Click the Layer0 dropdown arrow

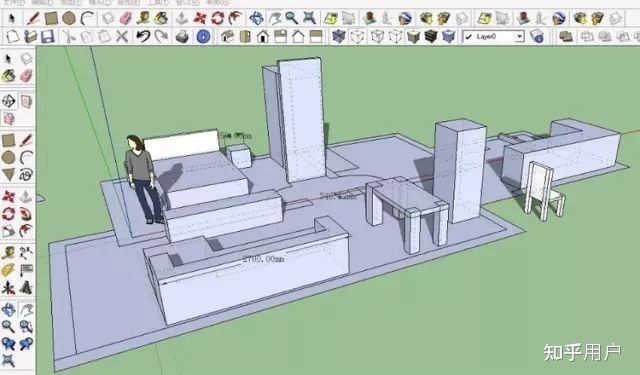click(519, 37)
